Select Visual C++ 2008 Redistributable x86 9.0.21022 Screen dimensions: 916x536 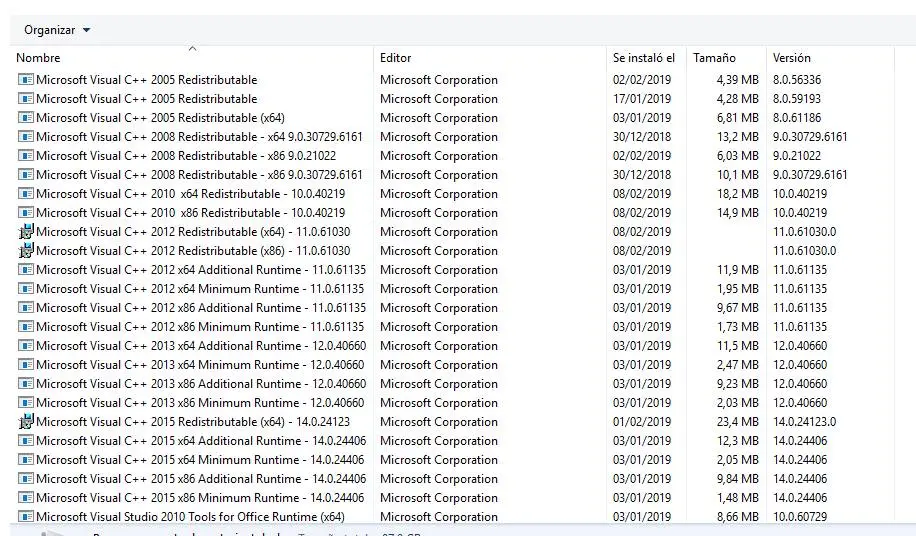185,156
